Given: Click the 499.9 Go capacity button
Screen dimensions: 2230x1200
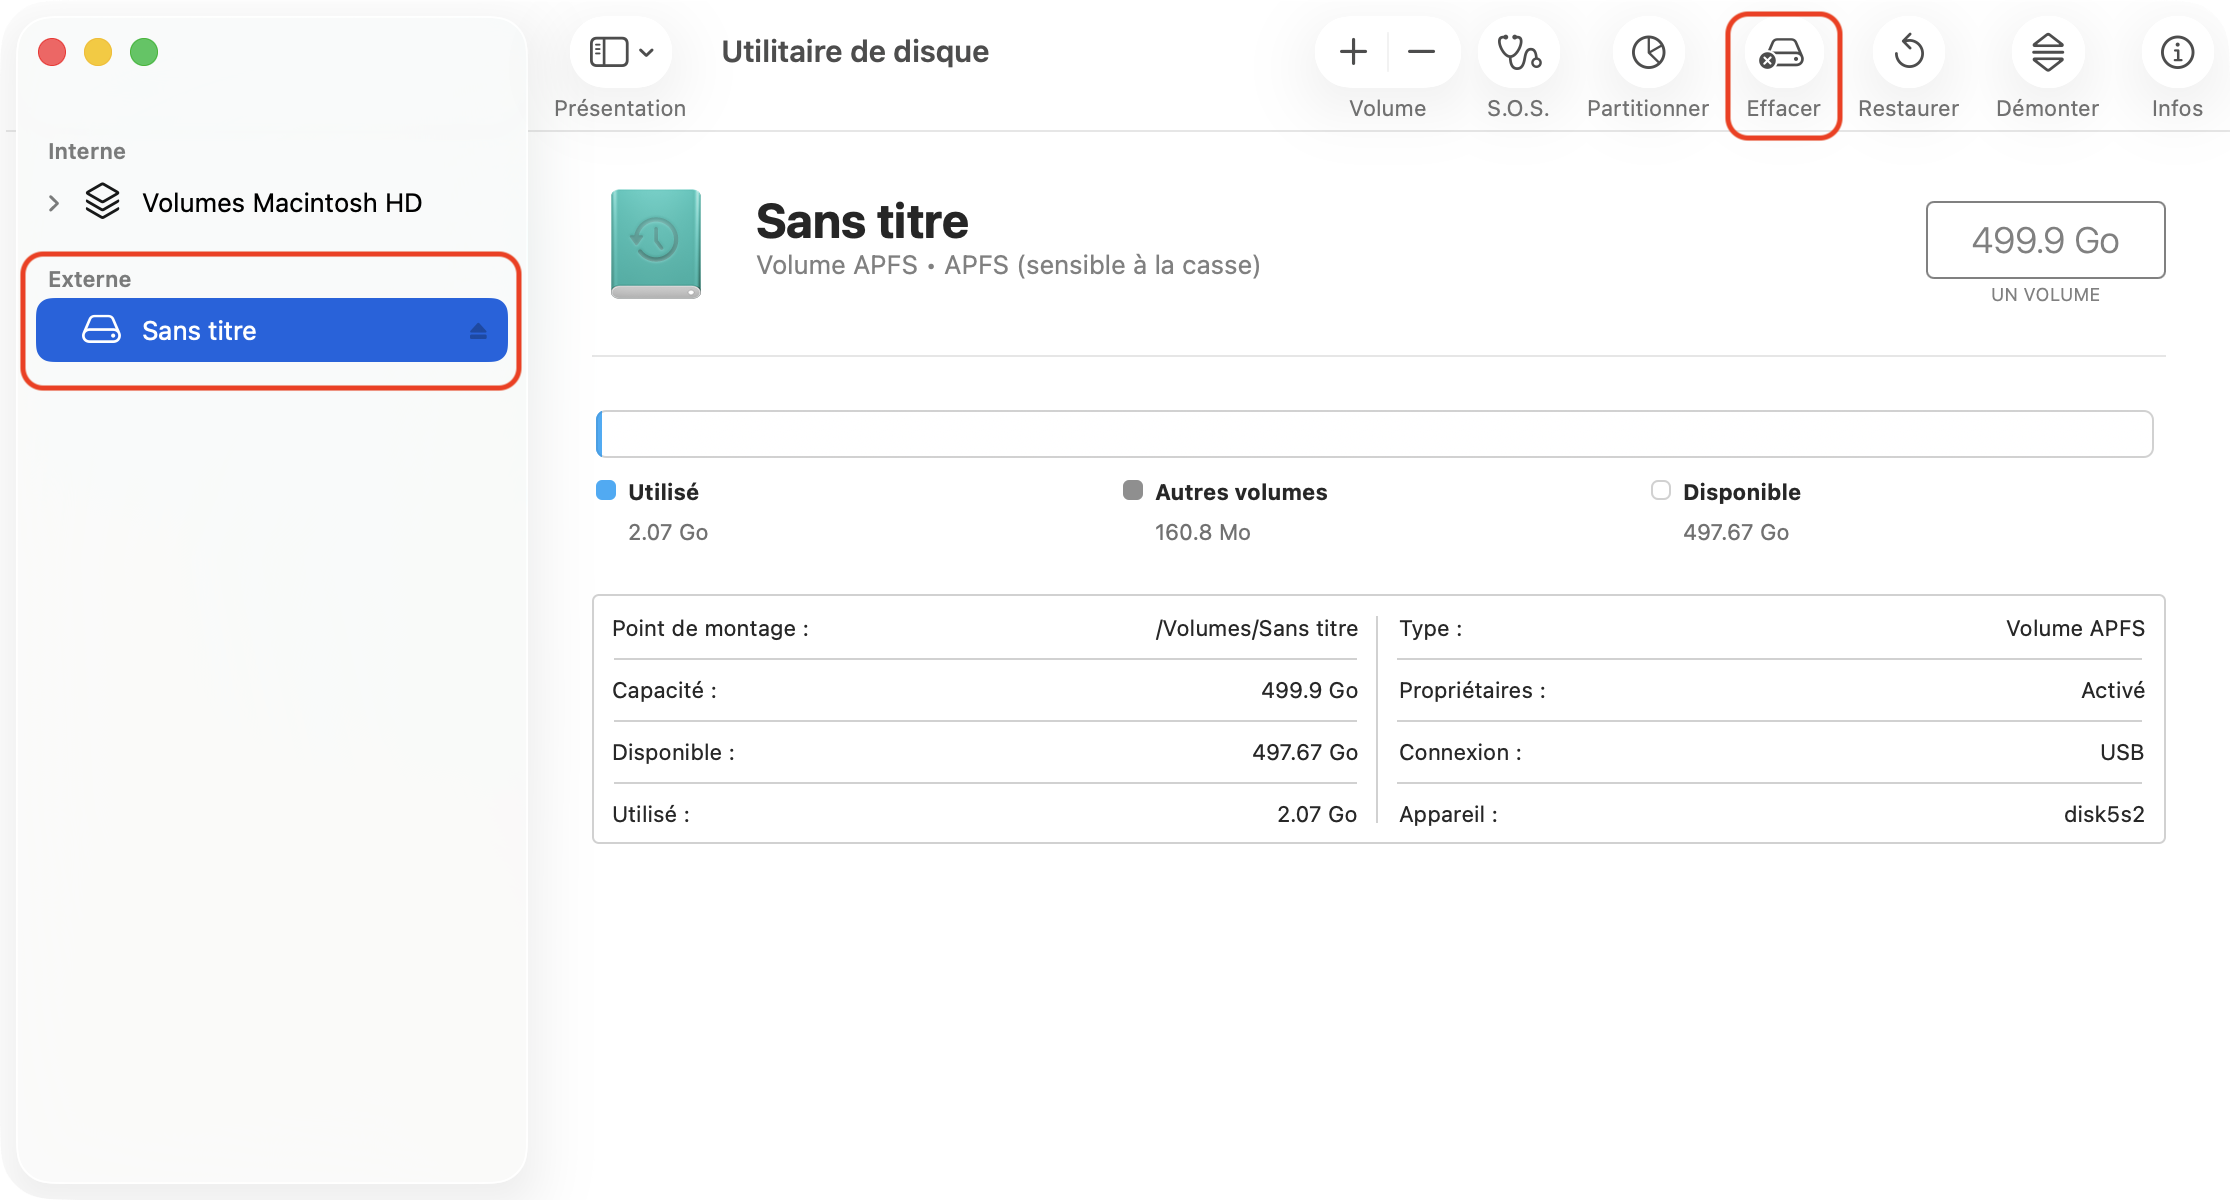Looking at the screenshot, I should pyautogui.click(x=2044, y=240).
